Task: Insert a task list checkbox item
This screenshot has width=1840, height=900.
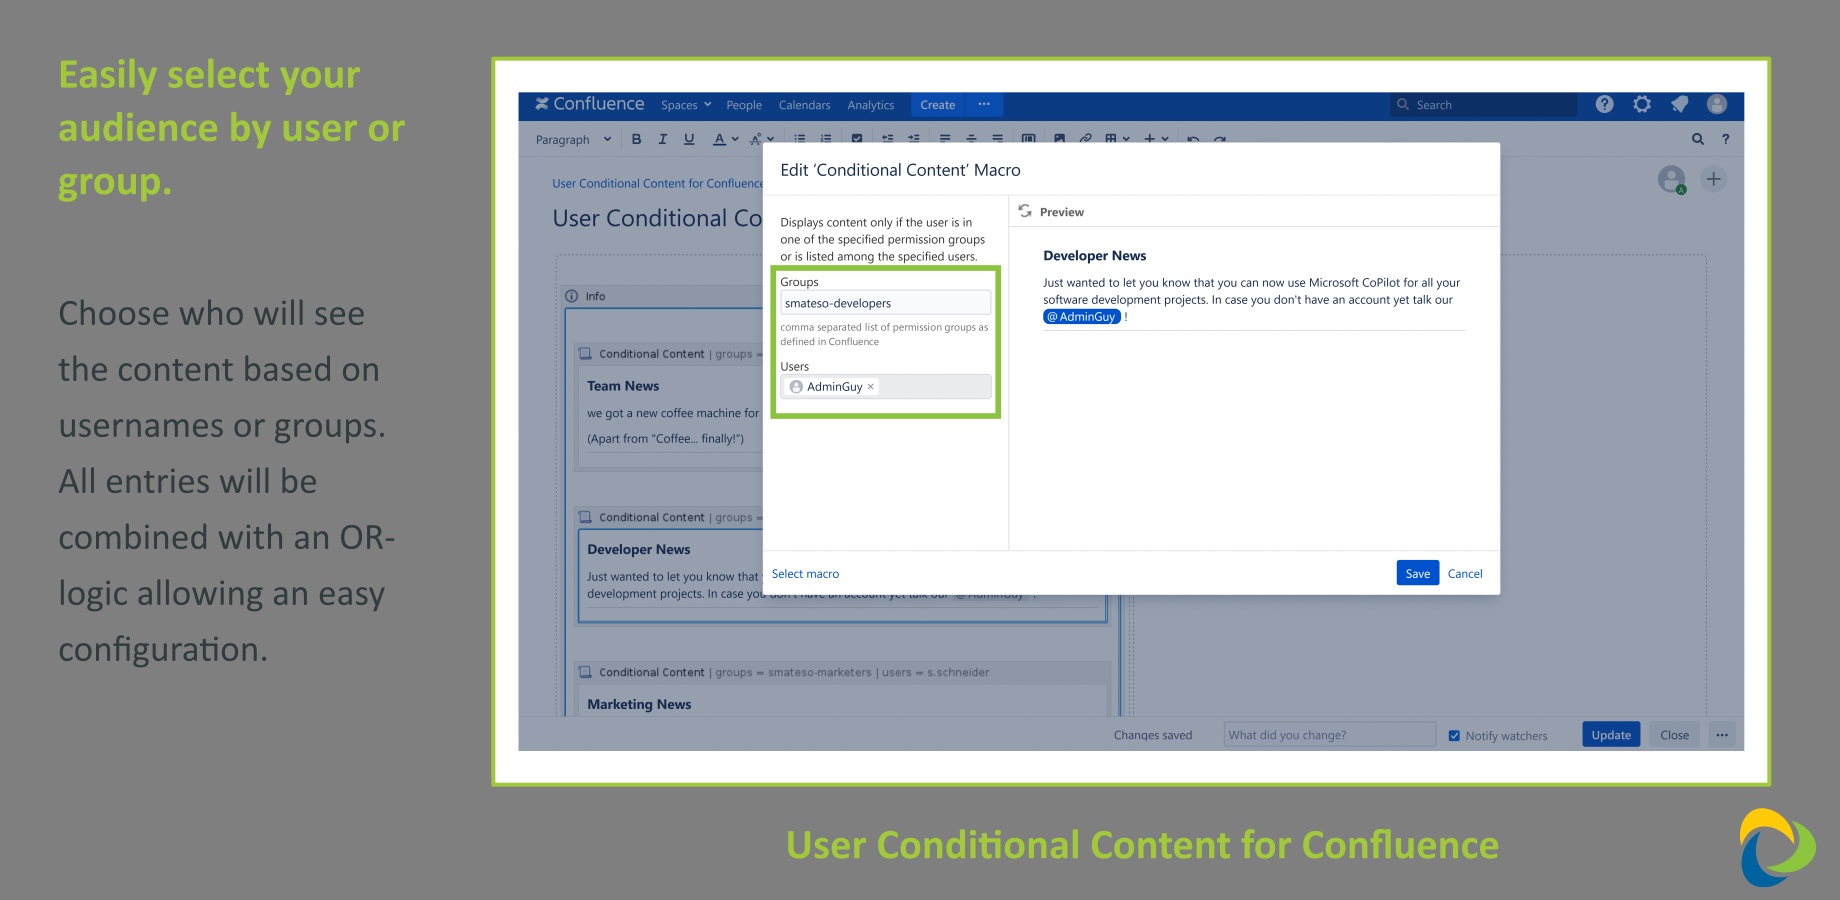Action: (x=857, y=139)
